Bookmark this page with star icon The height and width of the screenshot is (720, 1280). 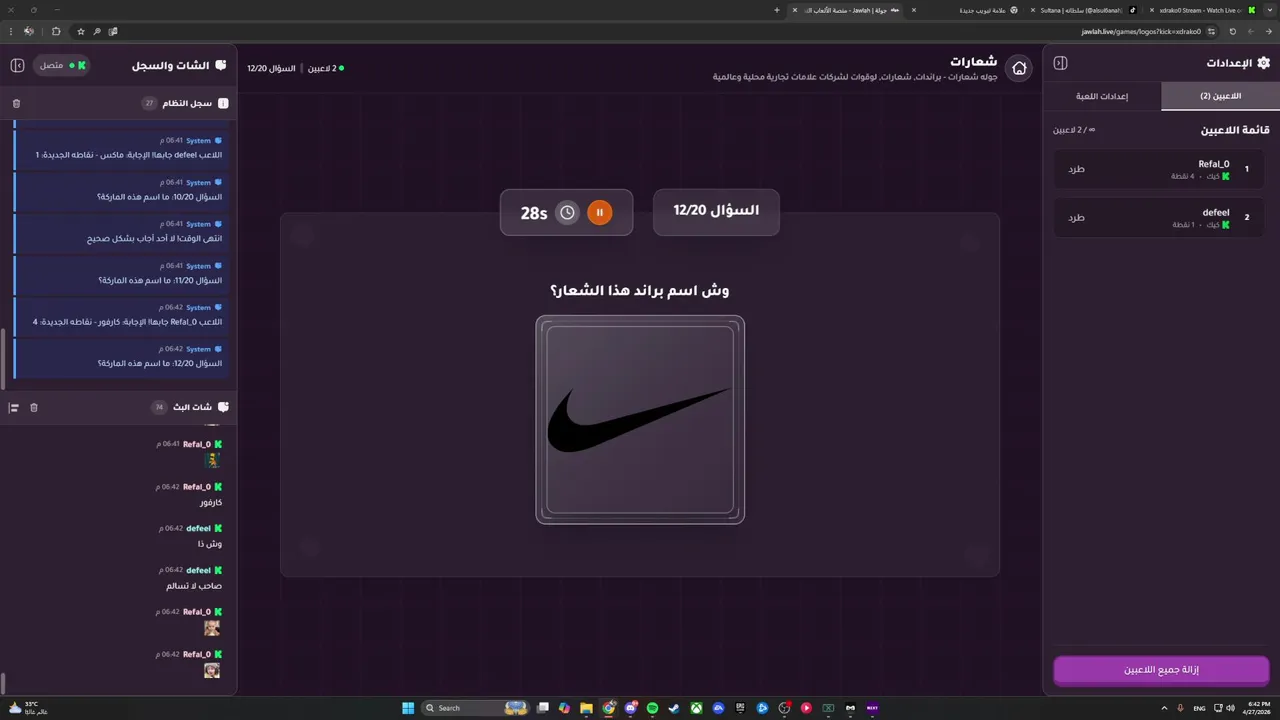pyautogui.click(x=81, y=31)
